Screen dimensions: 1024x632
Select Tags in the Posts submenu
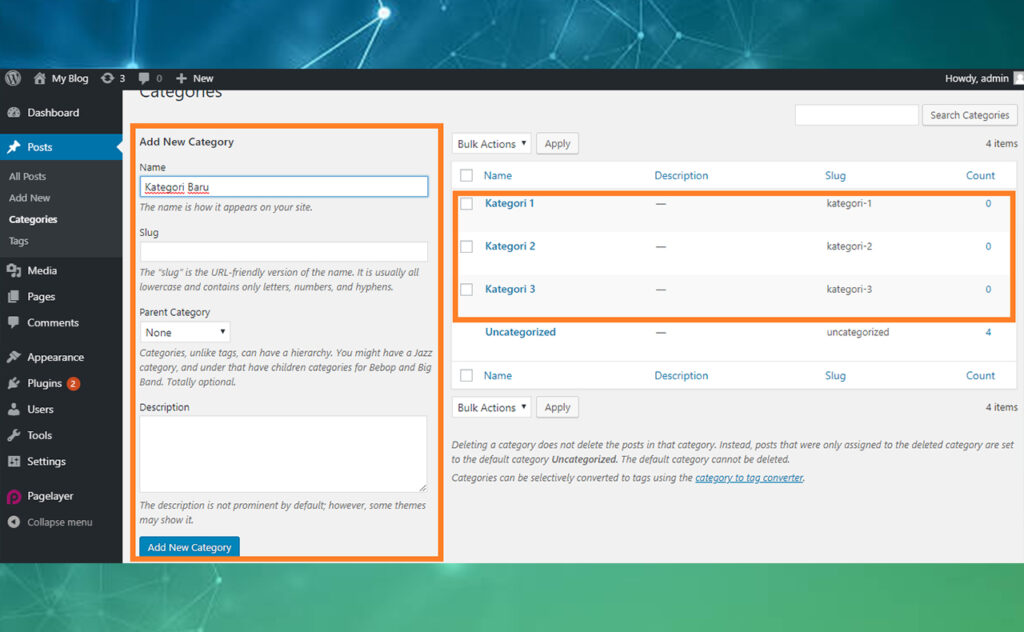tap(19, 240)
